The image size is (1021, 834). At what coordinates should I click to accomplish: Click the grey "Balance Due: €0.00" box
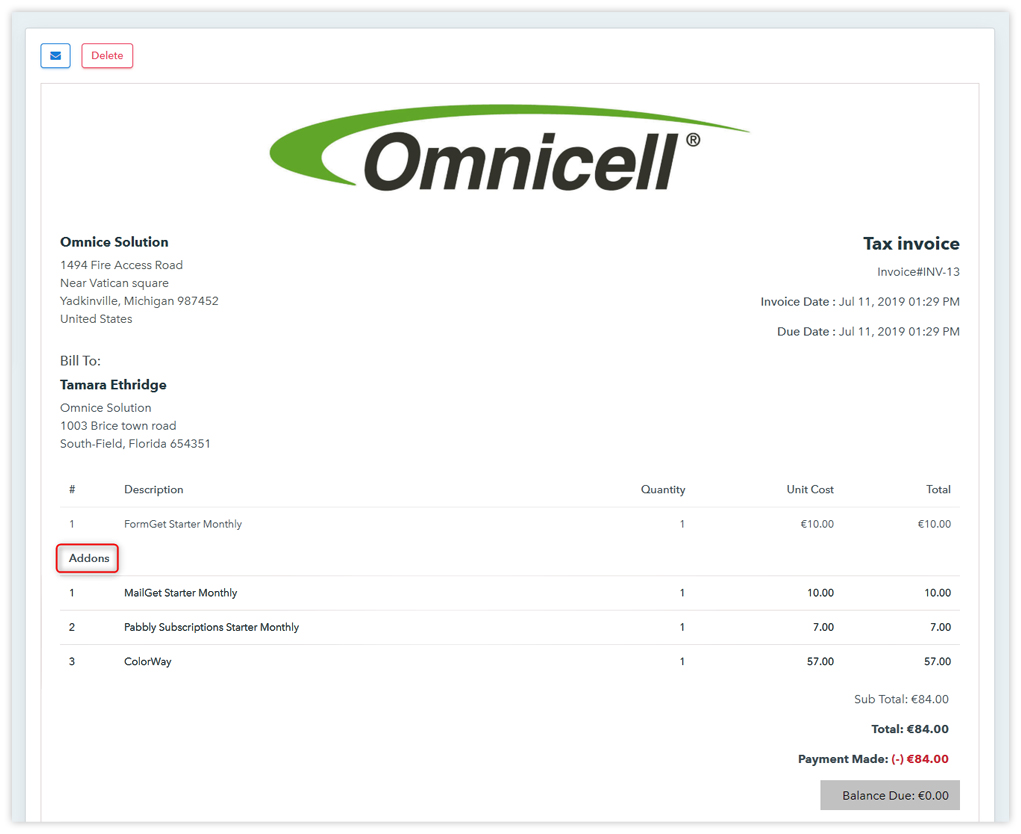coord(890,796)
